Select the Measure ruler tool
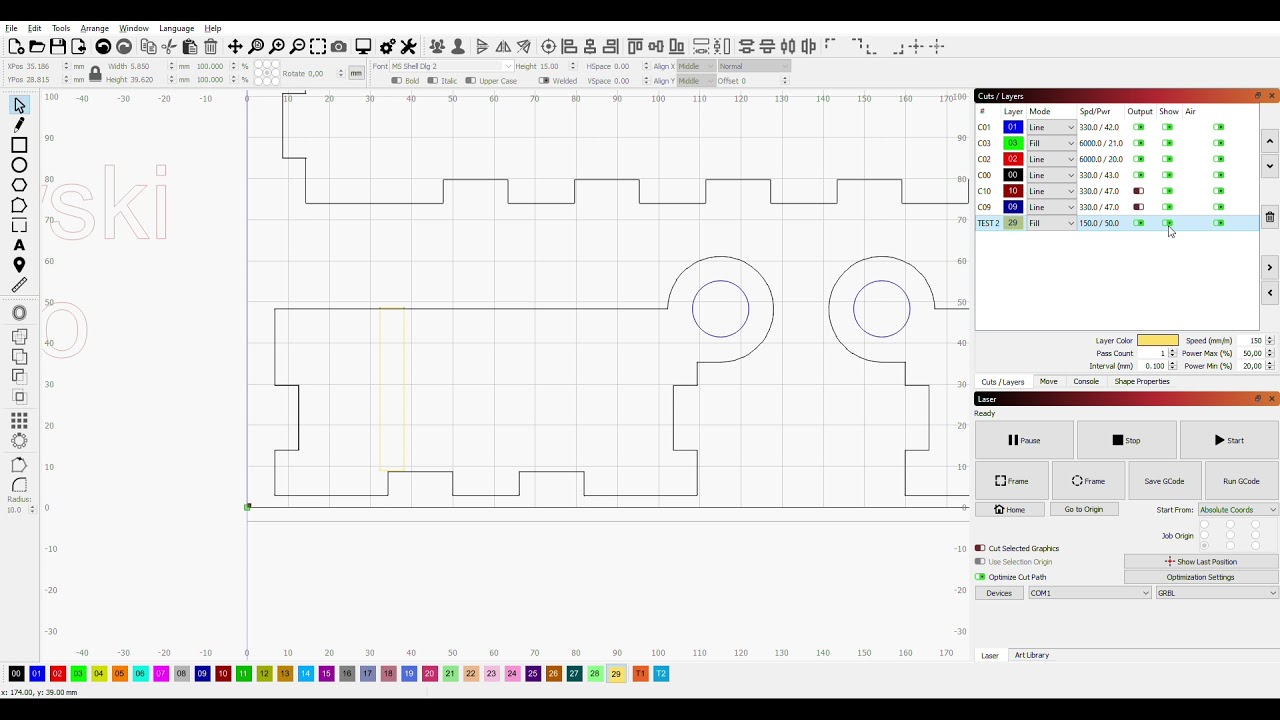This screenshot has height=720, width=1280. tap(19, 286)
